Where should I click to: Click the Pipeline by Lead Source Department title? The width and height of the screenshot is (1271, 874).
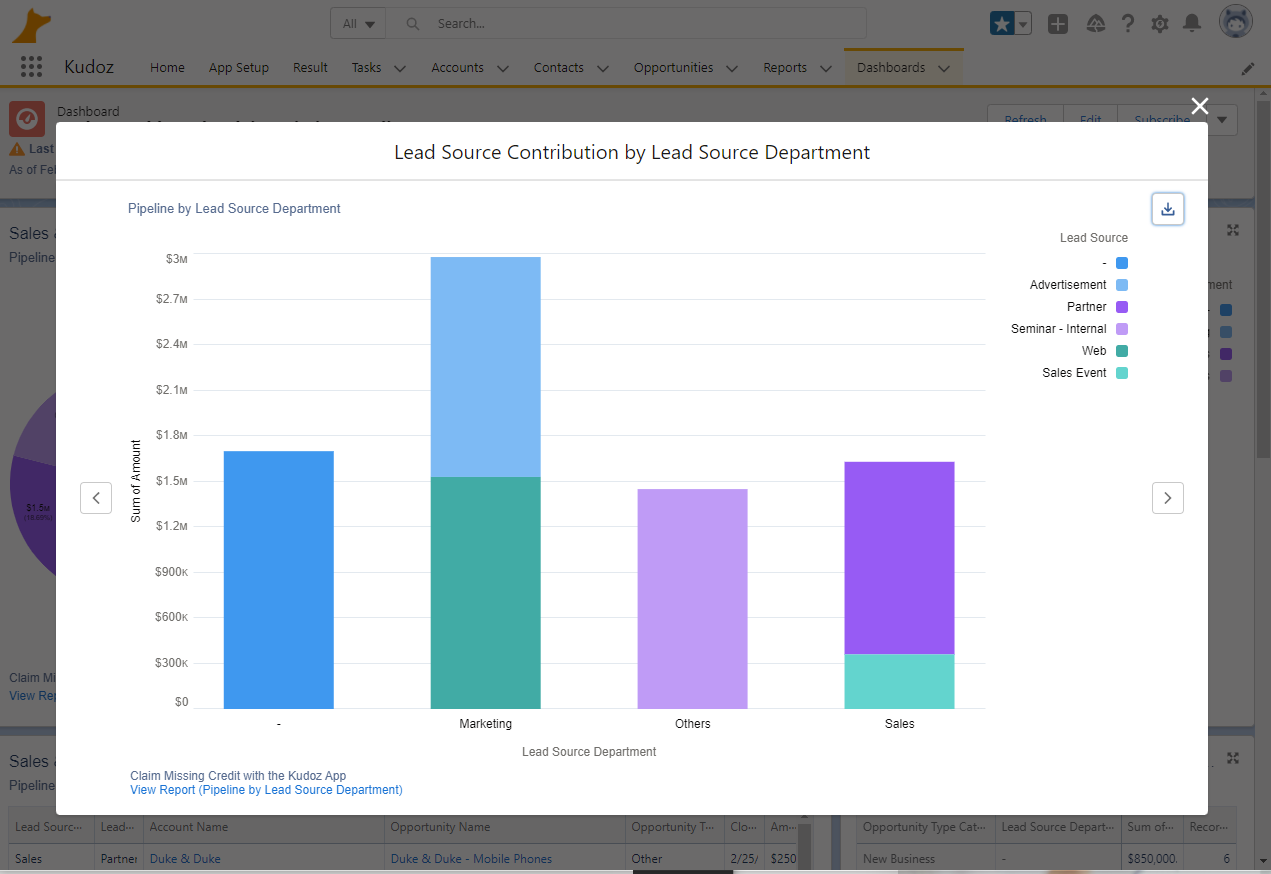[234, 209]
